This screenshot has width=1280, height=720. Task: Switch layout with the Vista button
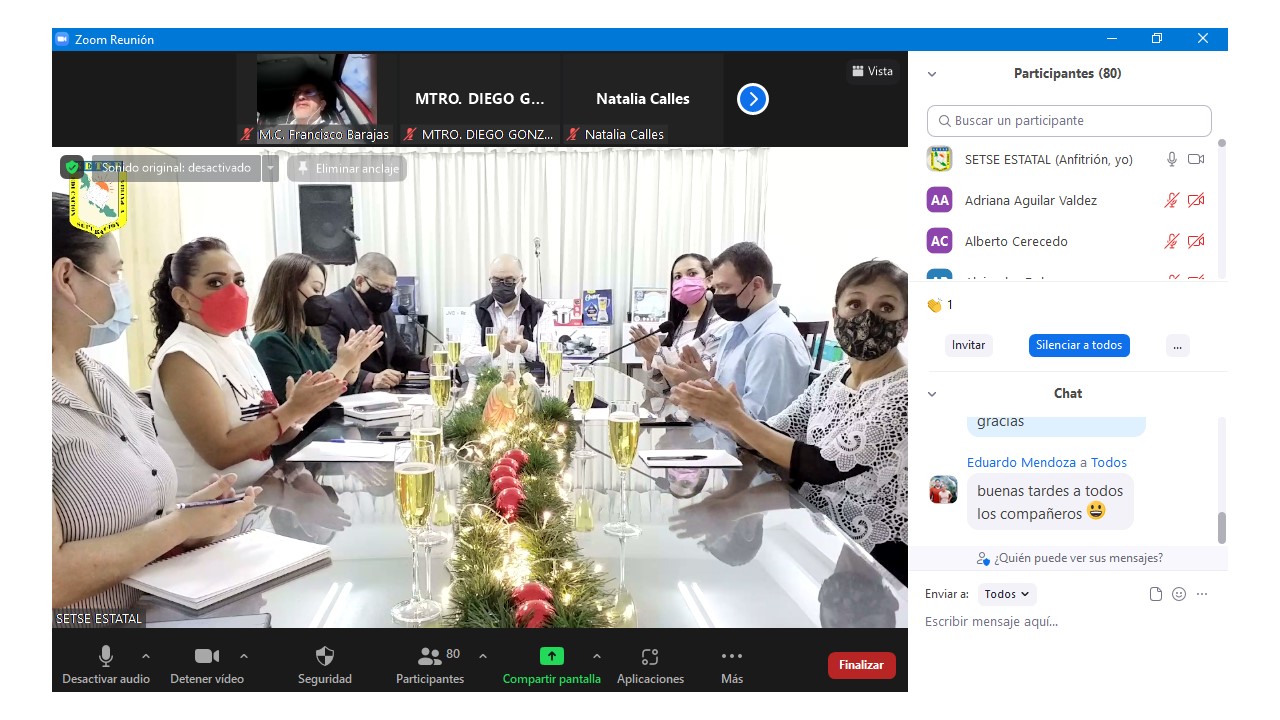tap(872, 71)
